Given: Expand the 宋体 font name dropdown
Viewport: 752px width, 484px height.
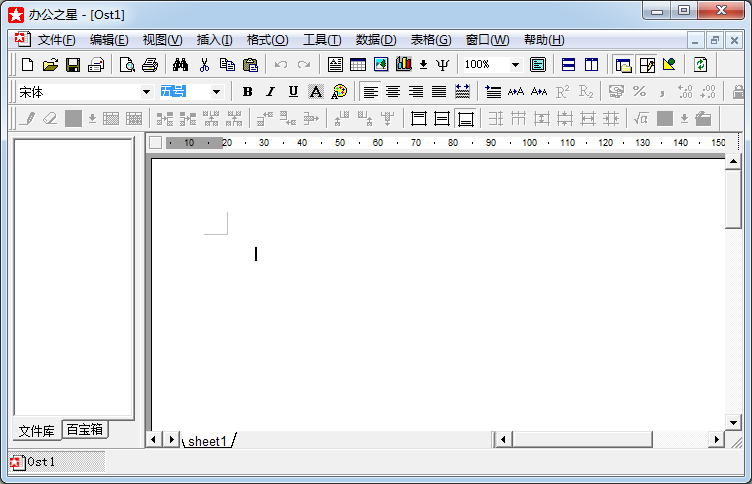Looking at the screenshot, I should 146,92.
